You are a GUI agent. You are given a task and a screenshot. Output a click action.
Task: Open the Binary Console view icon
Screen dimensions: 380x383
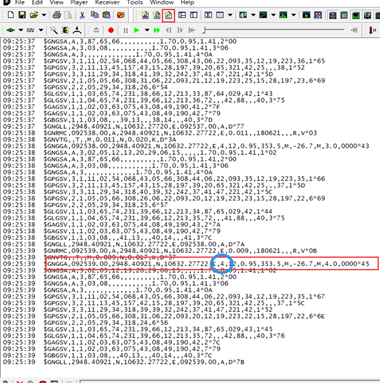[x=156, y=15]
